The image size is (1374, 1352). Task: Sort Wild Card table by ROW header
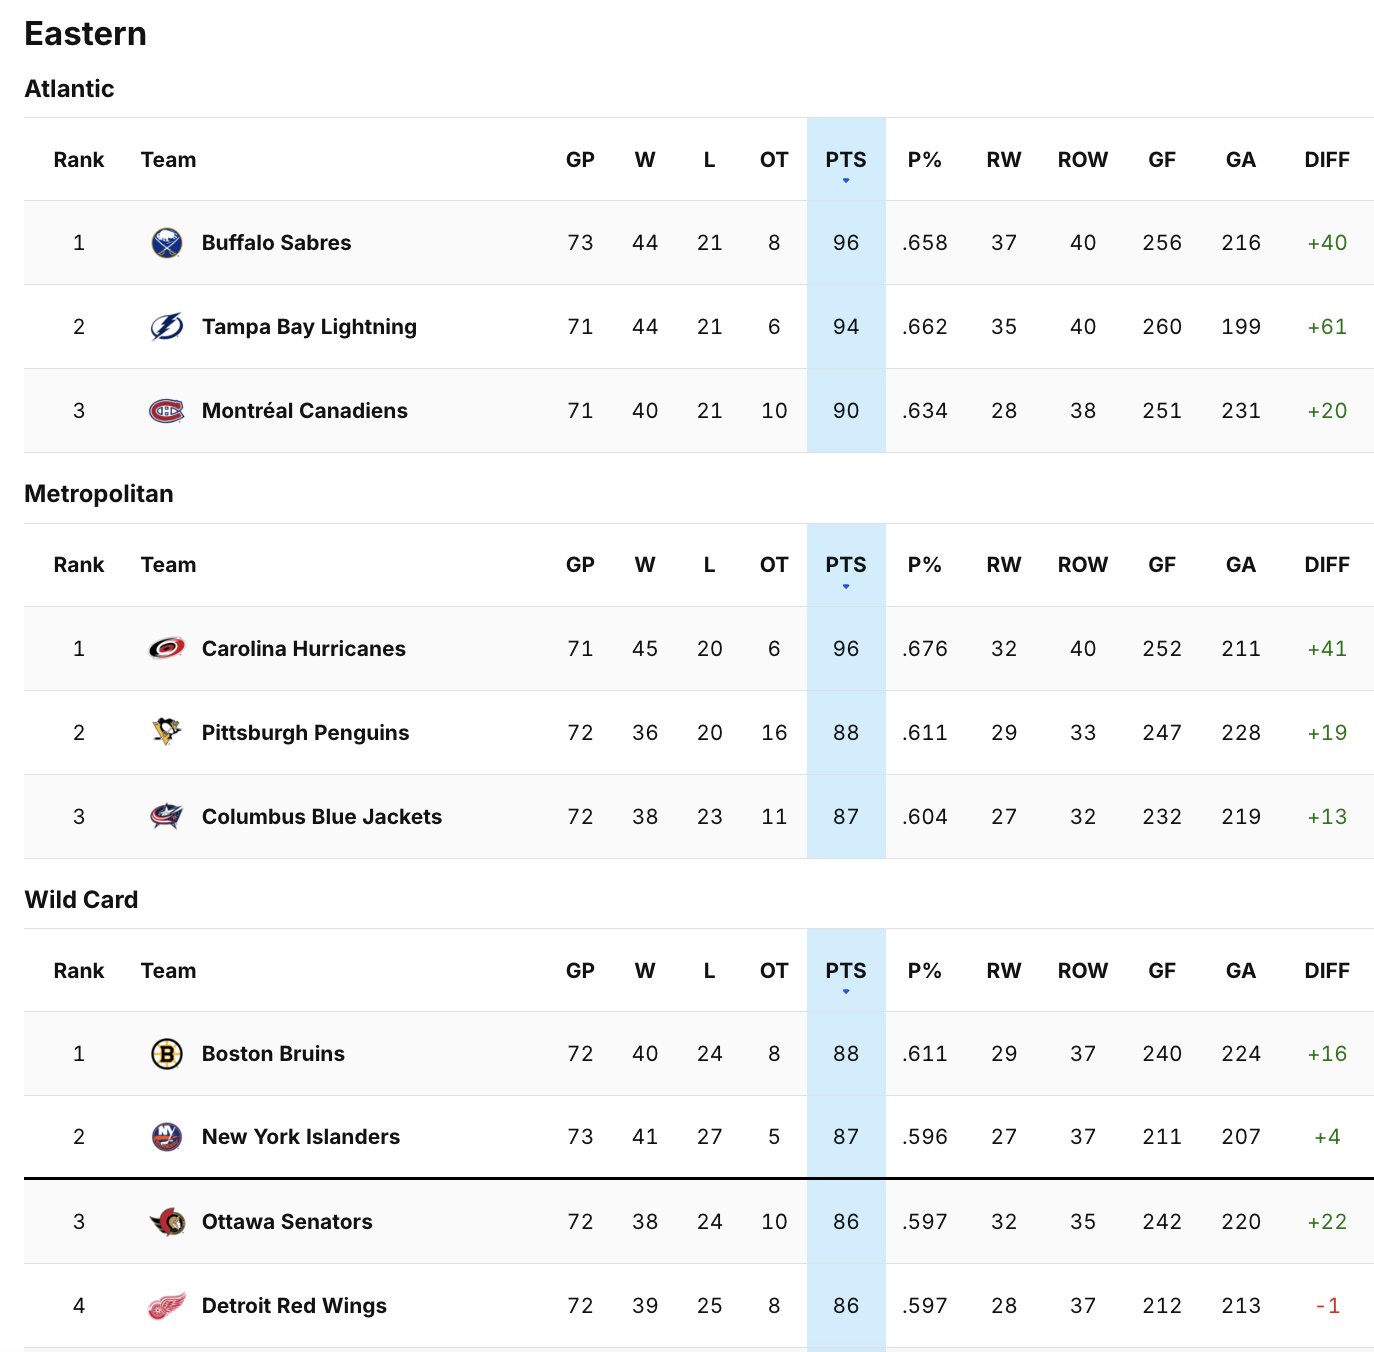pos(1082,971)
